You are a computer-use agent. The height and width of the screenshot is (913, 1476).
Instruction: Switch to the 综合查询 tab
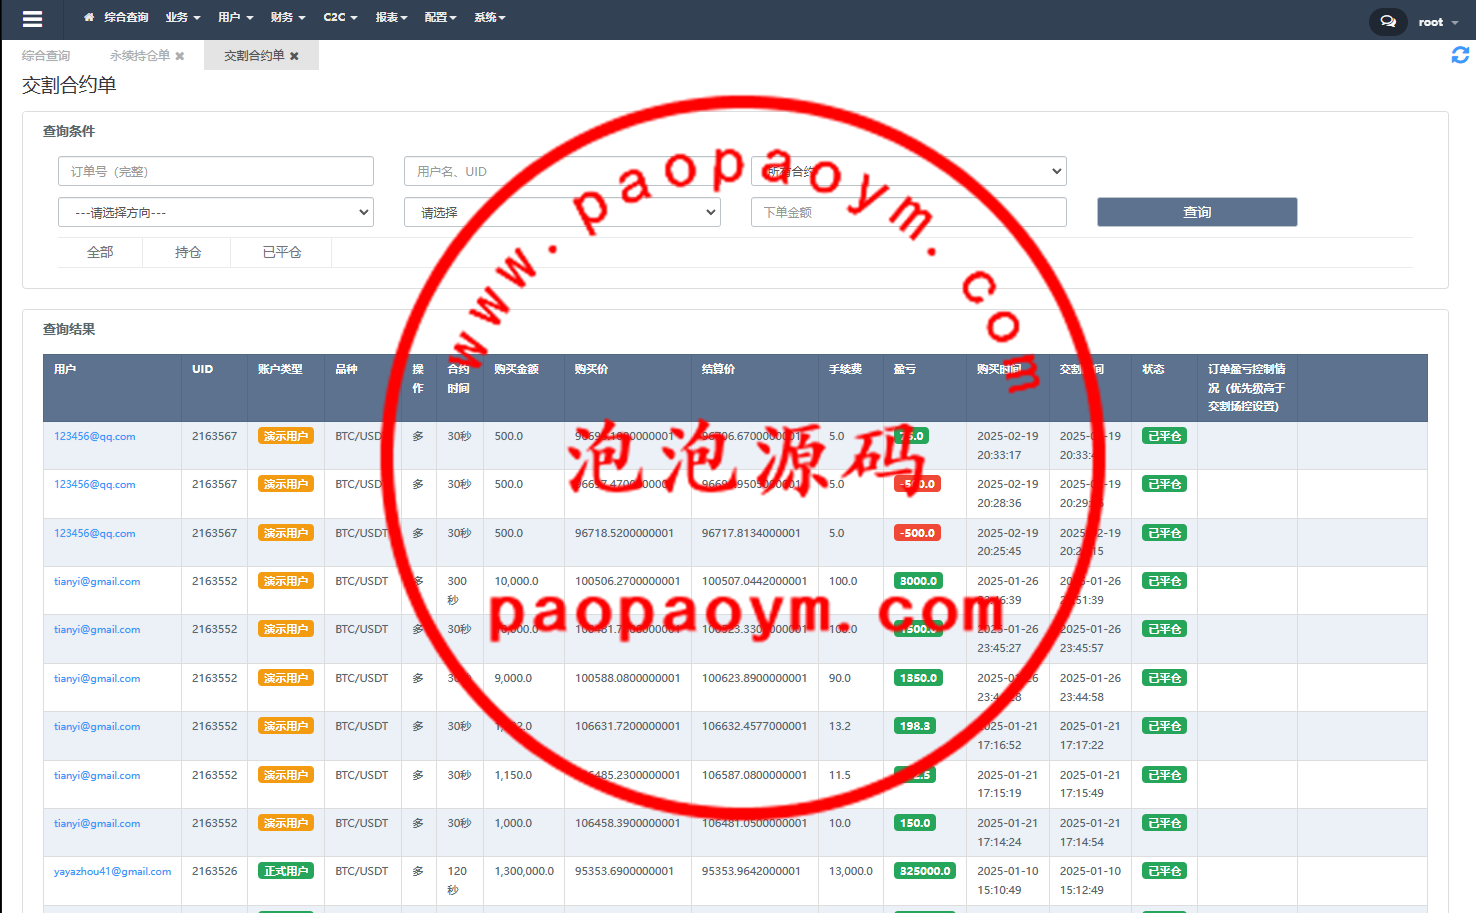pyautogui.click(x=46, y=56)
